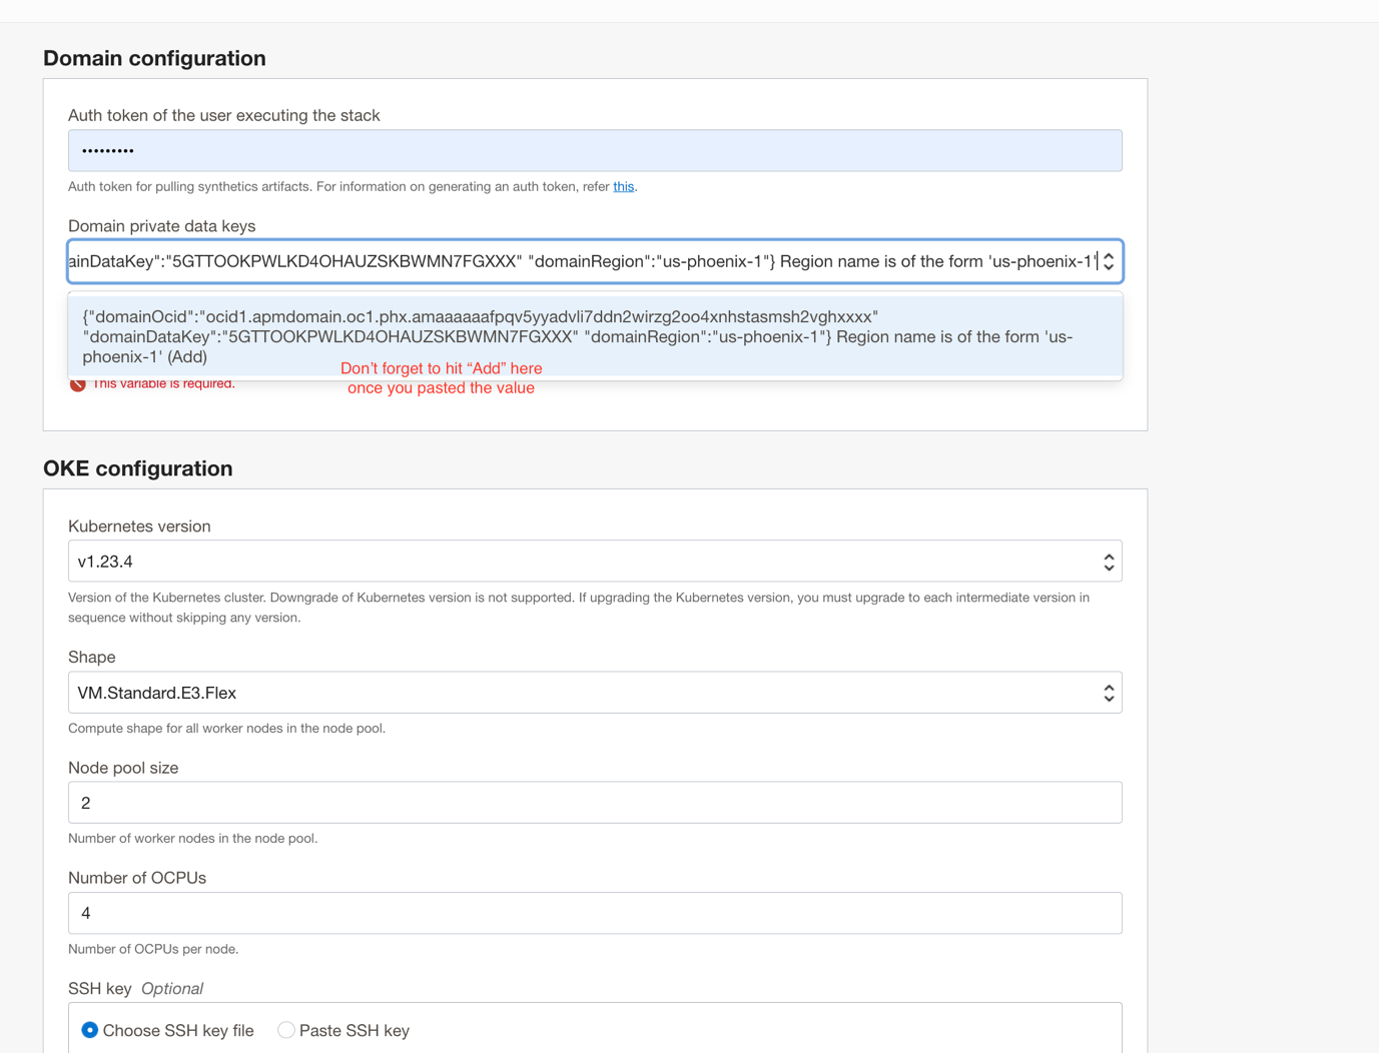The width and height of the screenshot is (1384, 1057).
Task: Click the "Domain private data keys" label
Action: [162, 226]
